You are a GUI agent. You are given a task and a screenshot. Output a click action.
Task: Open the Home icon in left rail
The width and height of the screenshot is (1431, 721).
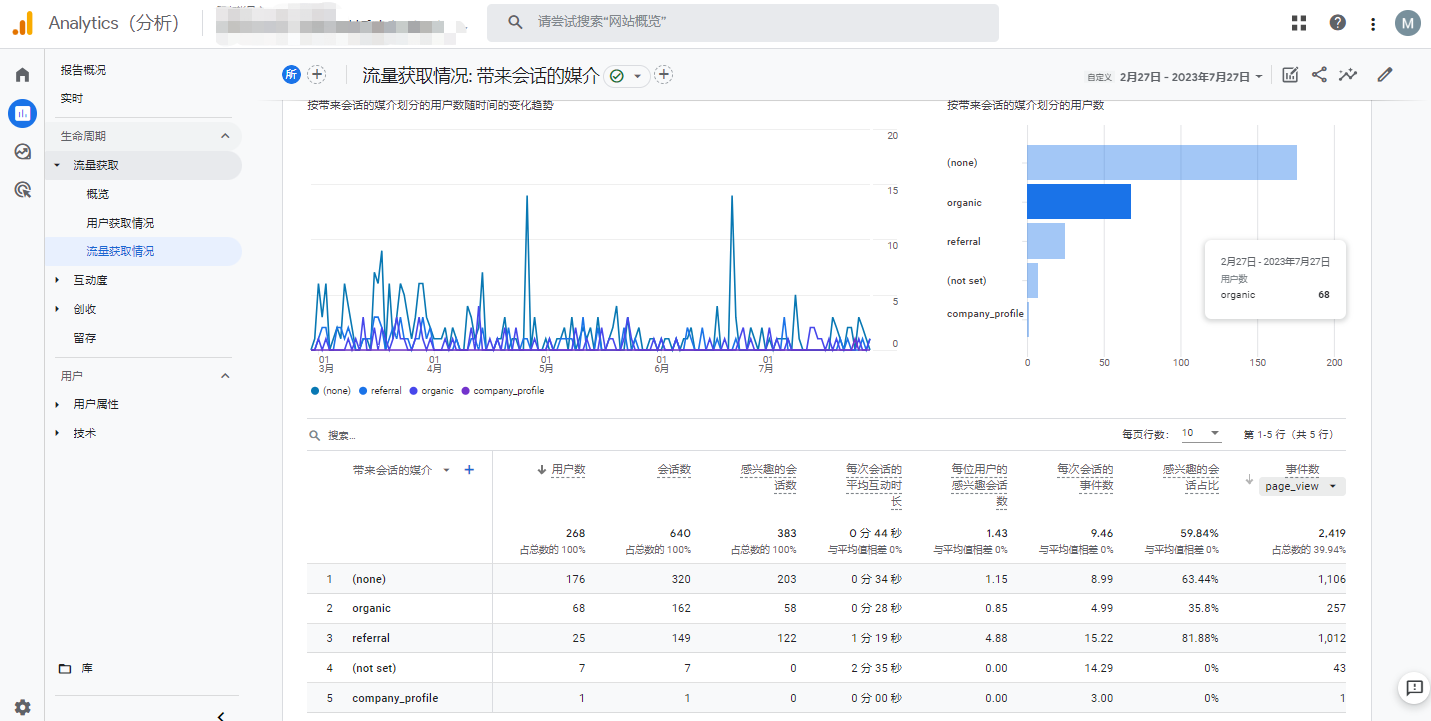(x=22, y=75)
